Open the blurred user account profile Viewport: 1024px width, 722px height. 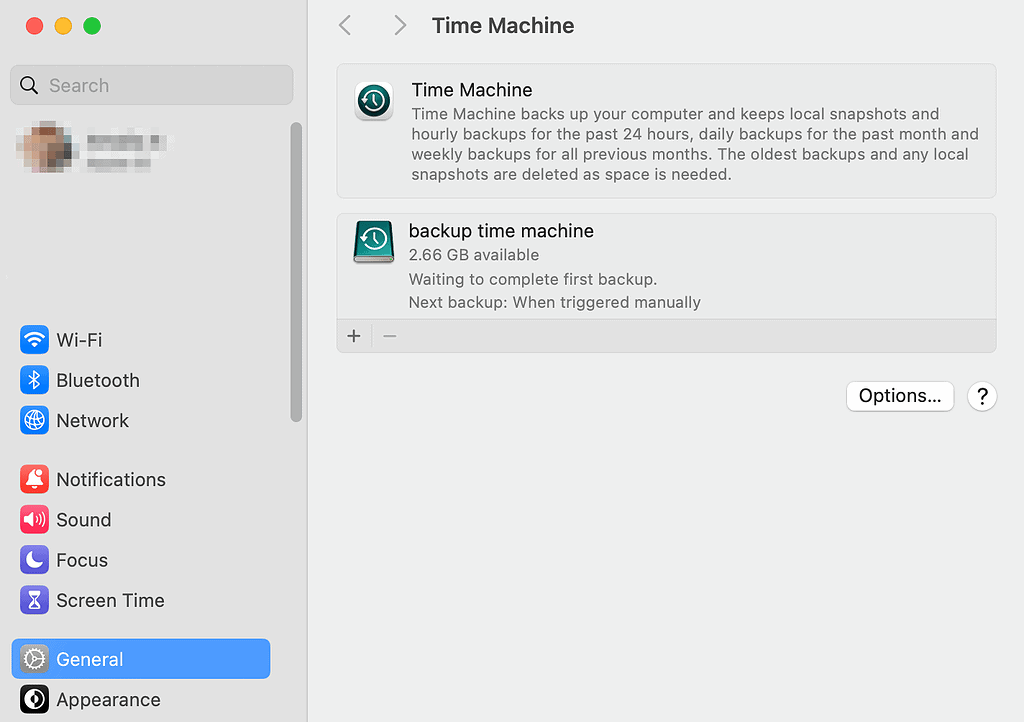click(93, 146)
